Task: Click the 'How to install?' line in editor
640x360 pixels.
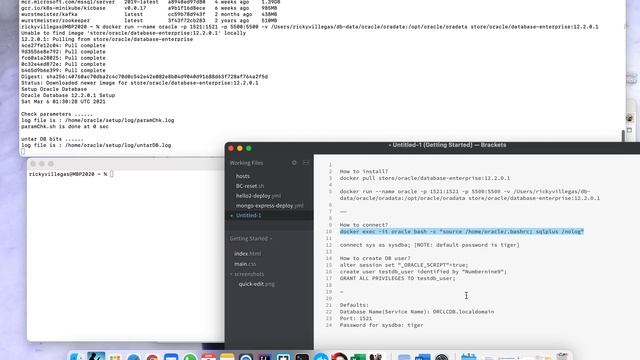Action: [x=364, y=171]
